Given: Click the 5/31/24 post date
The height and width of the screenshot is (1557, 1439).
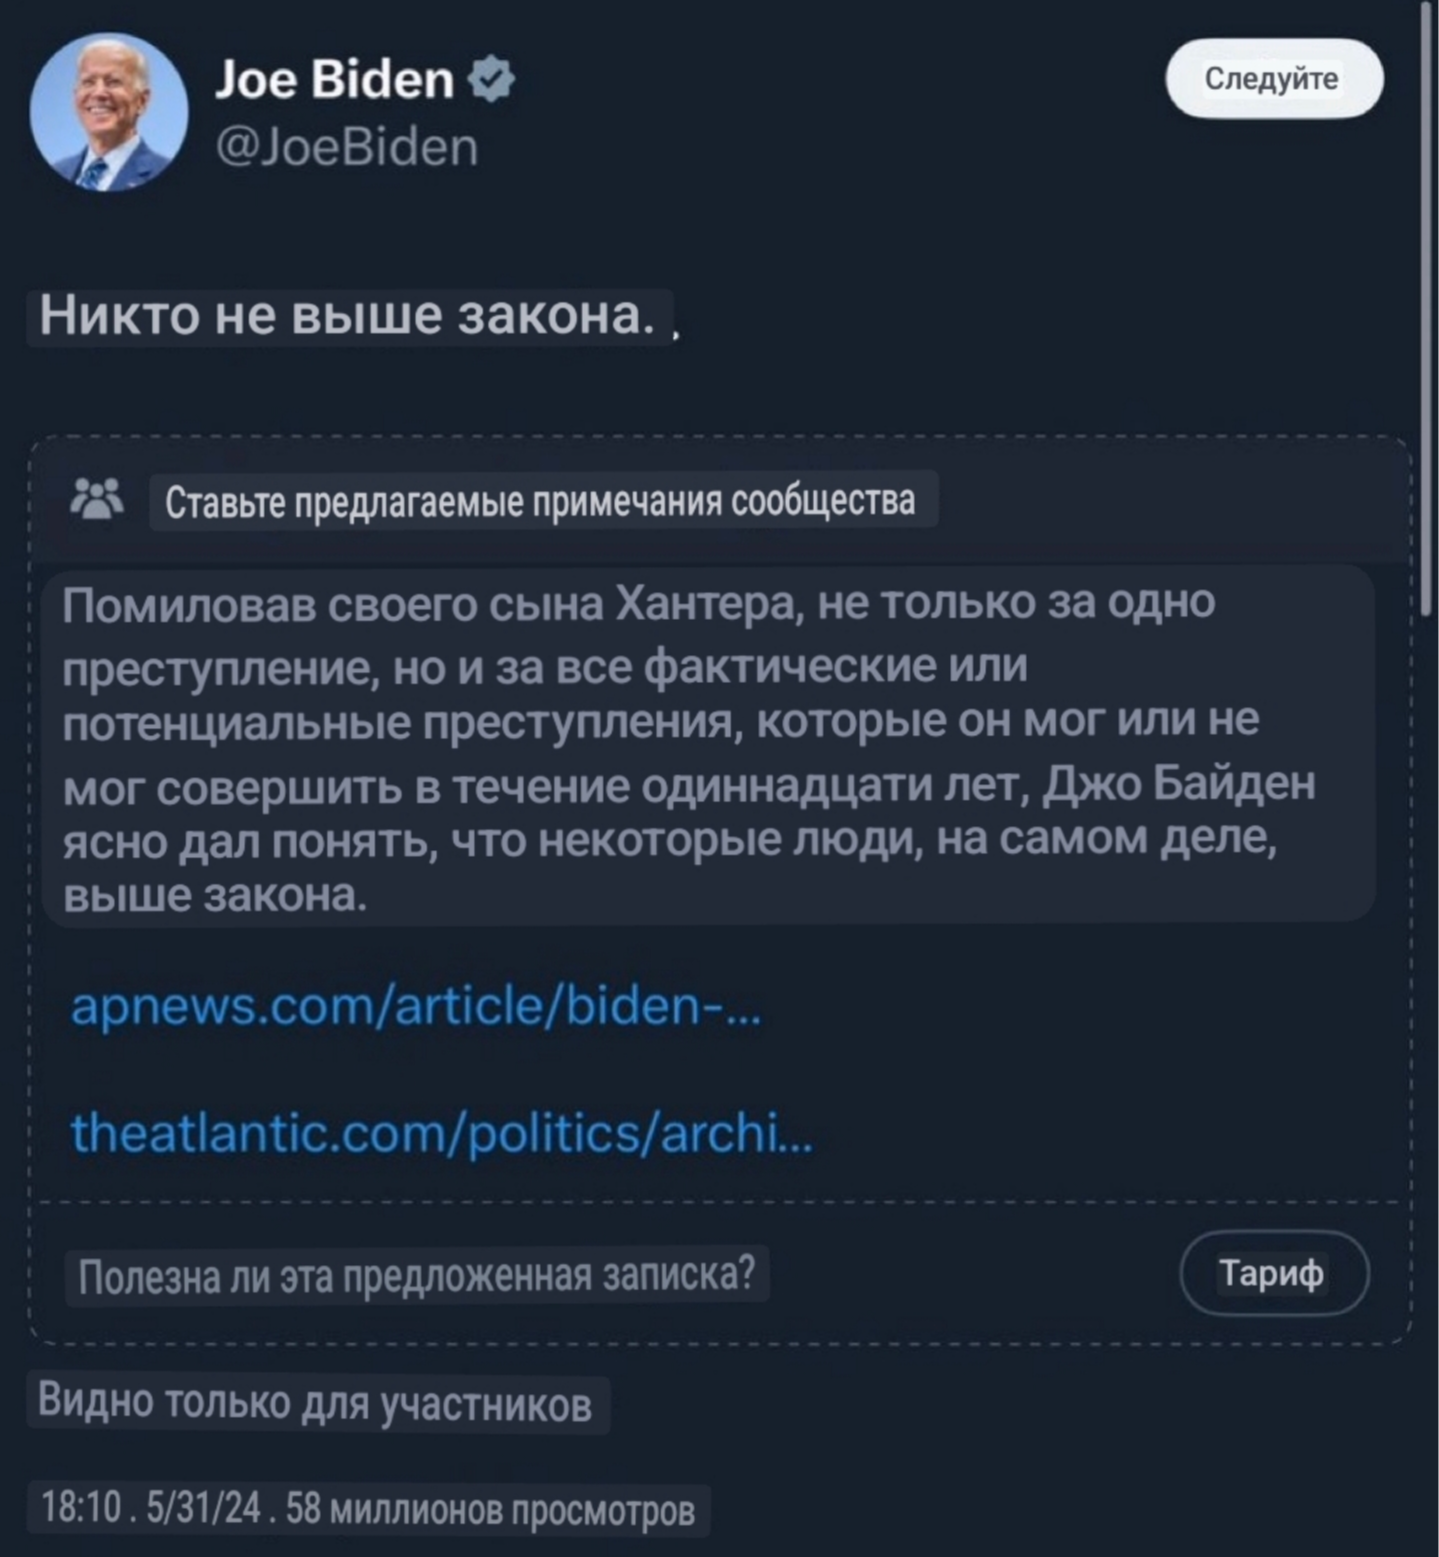Looking at the screenshot, I should pos(203,1509).
